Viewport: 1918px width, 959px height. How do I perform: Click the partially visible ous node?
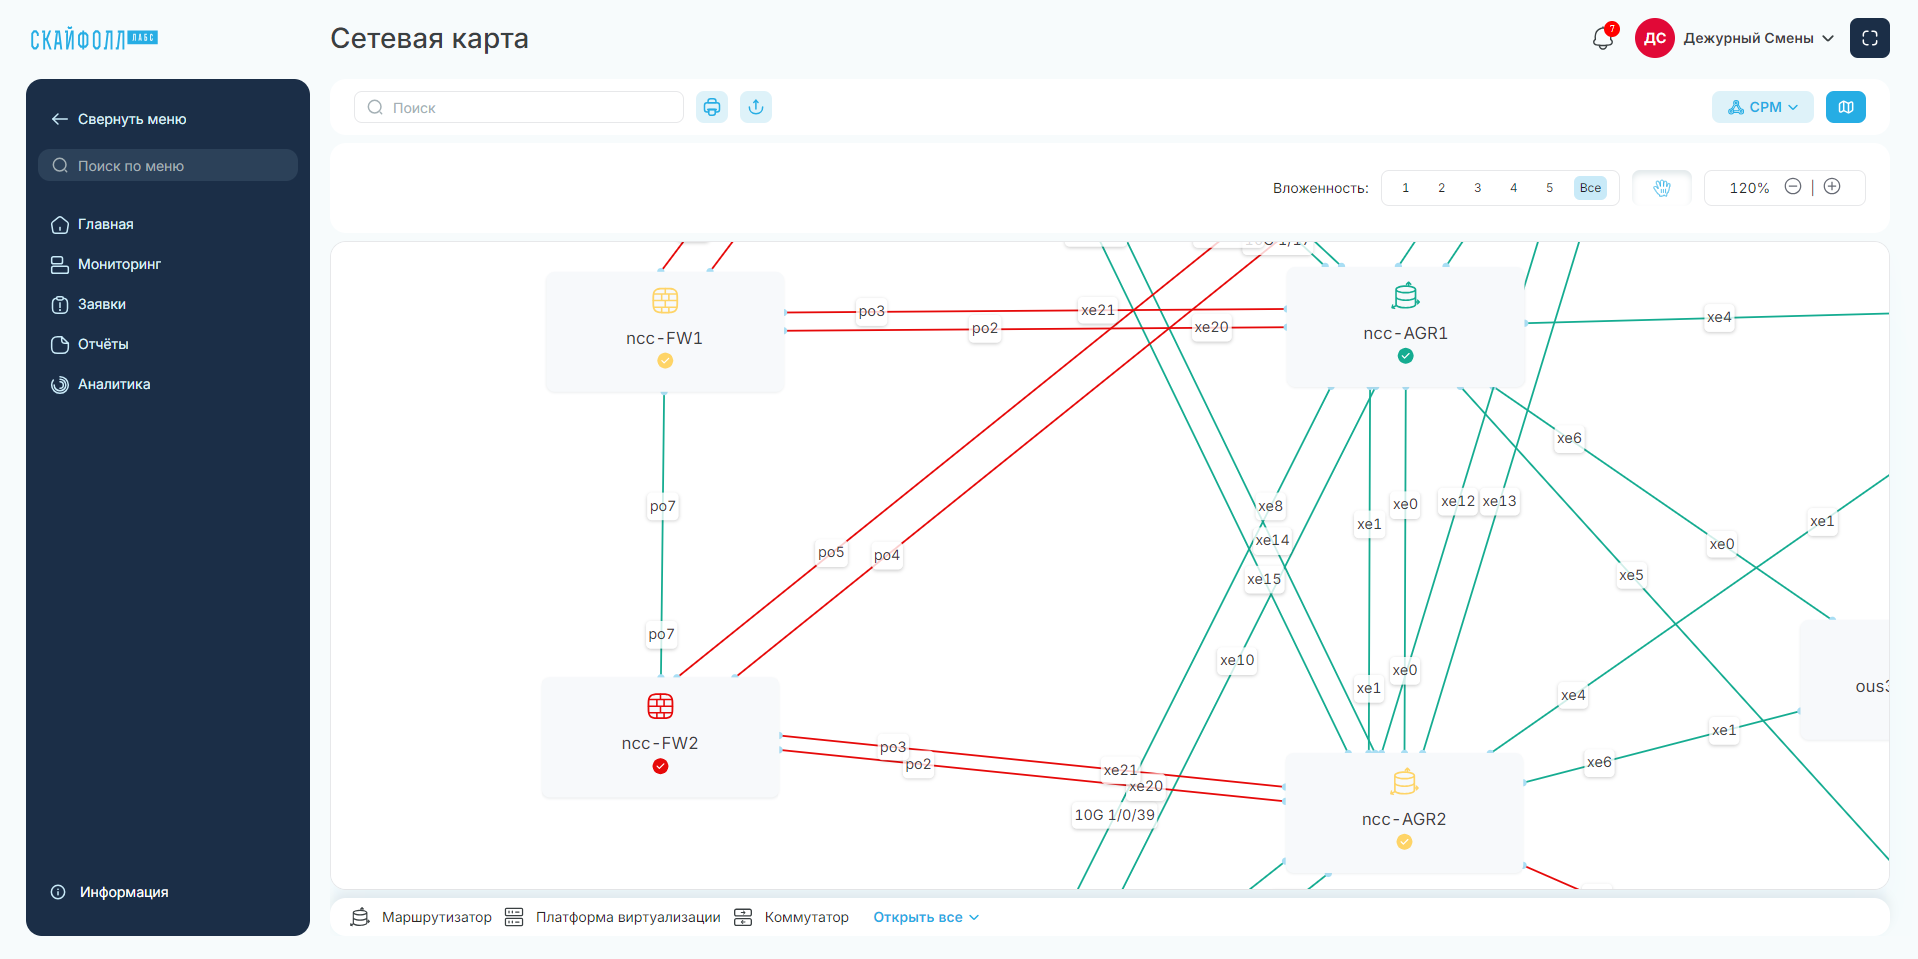pyautogui.click(x=1844, y=680)
